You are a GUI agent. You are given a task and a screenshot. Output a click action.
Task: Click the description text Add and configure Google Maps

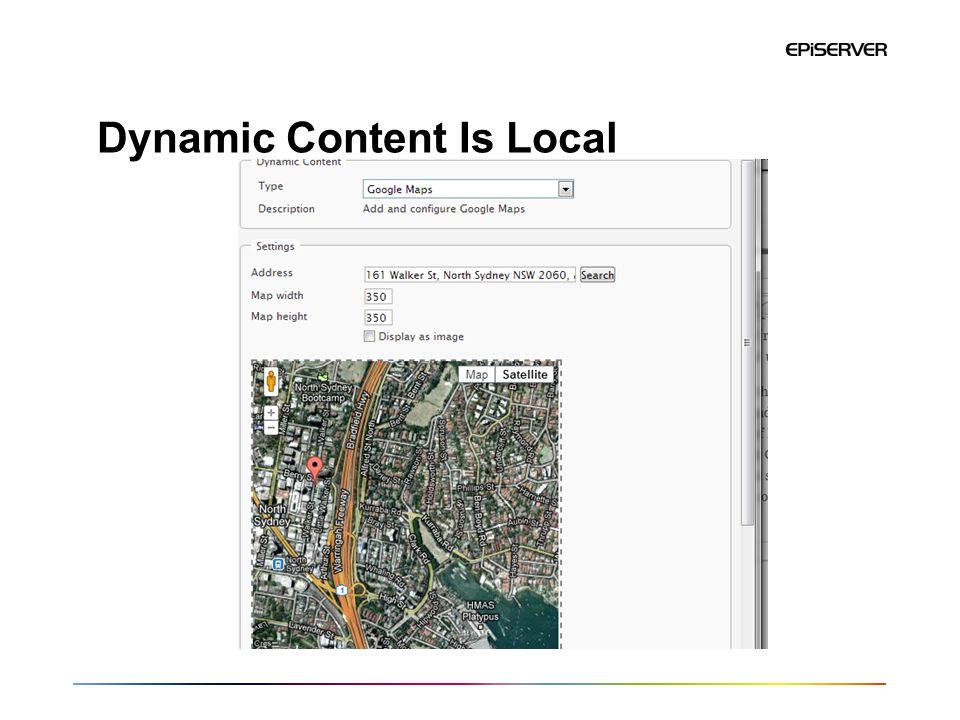[x=444, y=209]
